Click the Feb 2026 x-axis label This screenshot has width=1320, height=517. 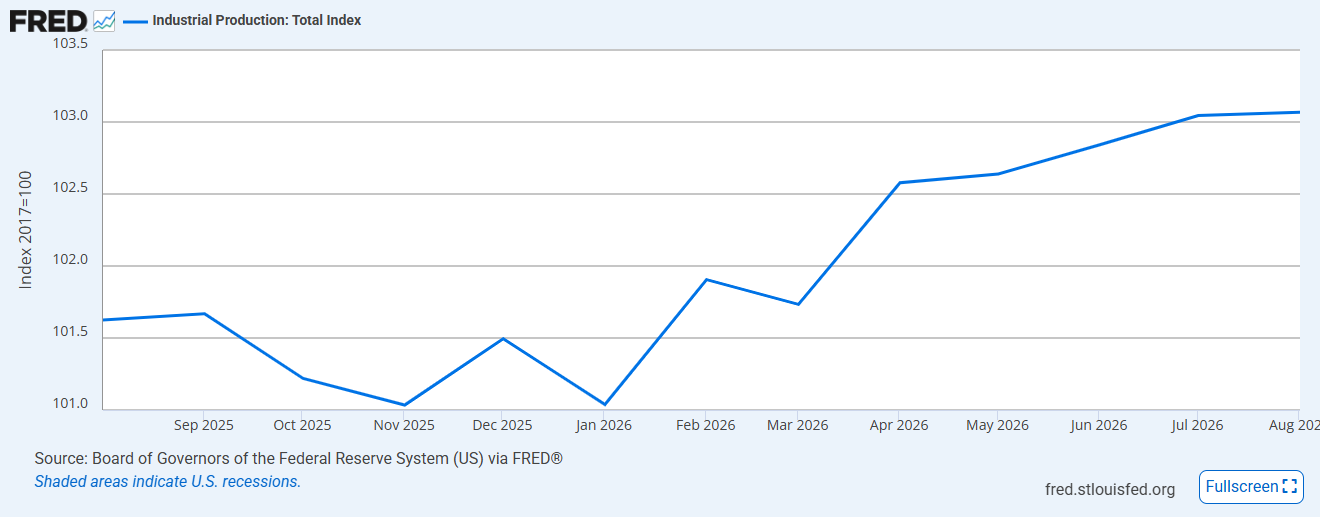(x=705, y=425)
